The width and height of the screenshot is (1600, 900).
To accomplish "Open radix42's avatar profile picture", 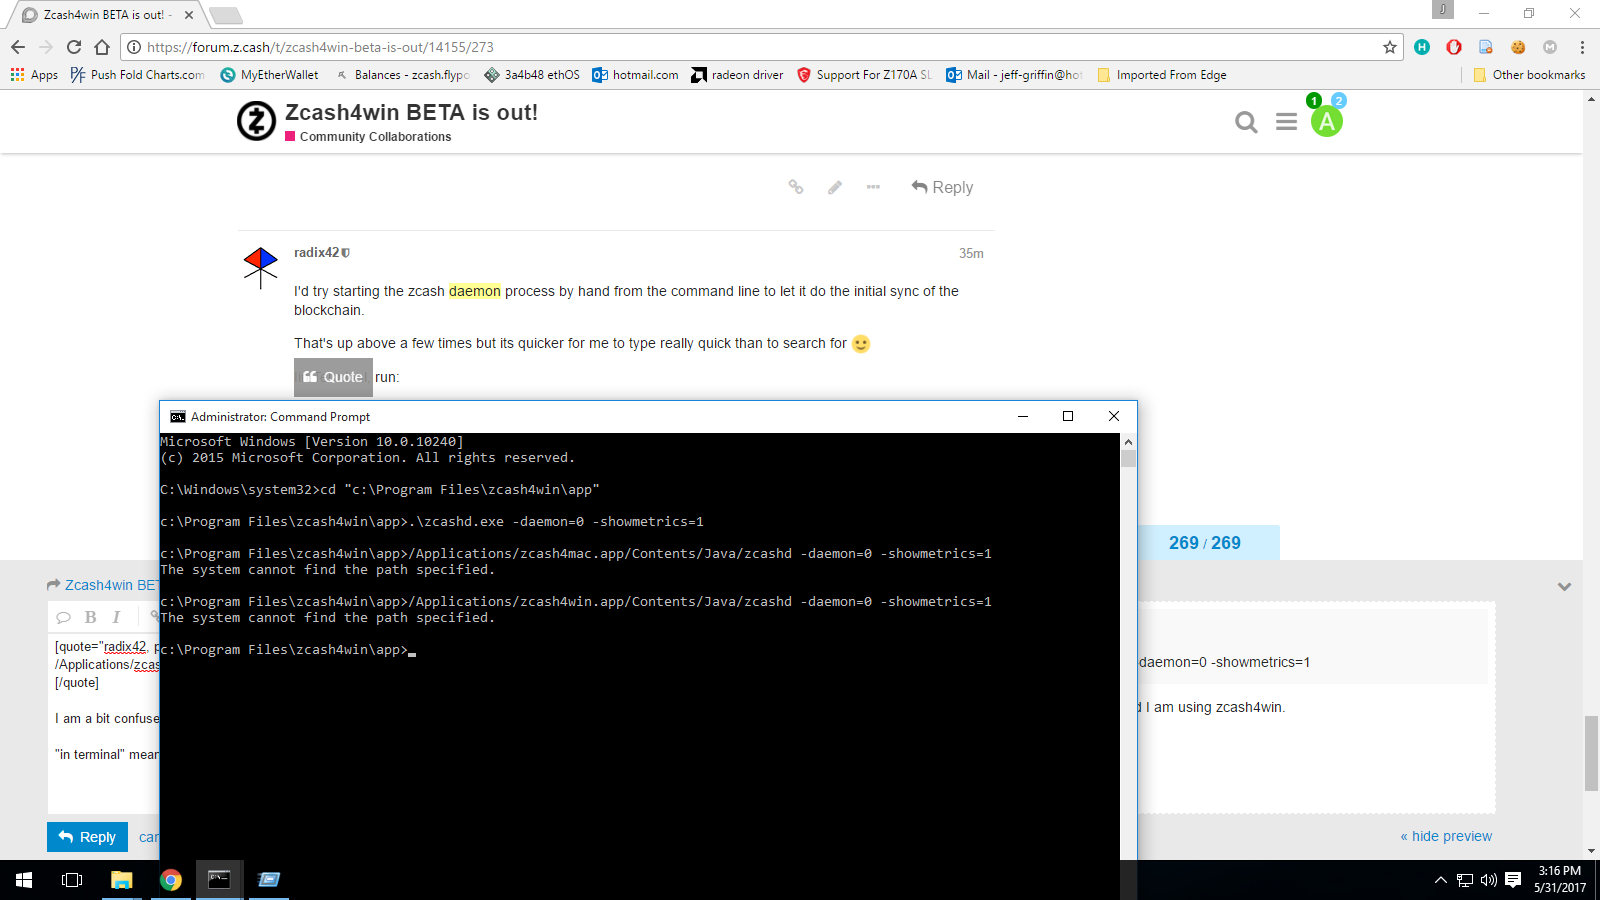I will [260, 267].
